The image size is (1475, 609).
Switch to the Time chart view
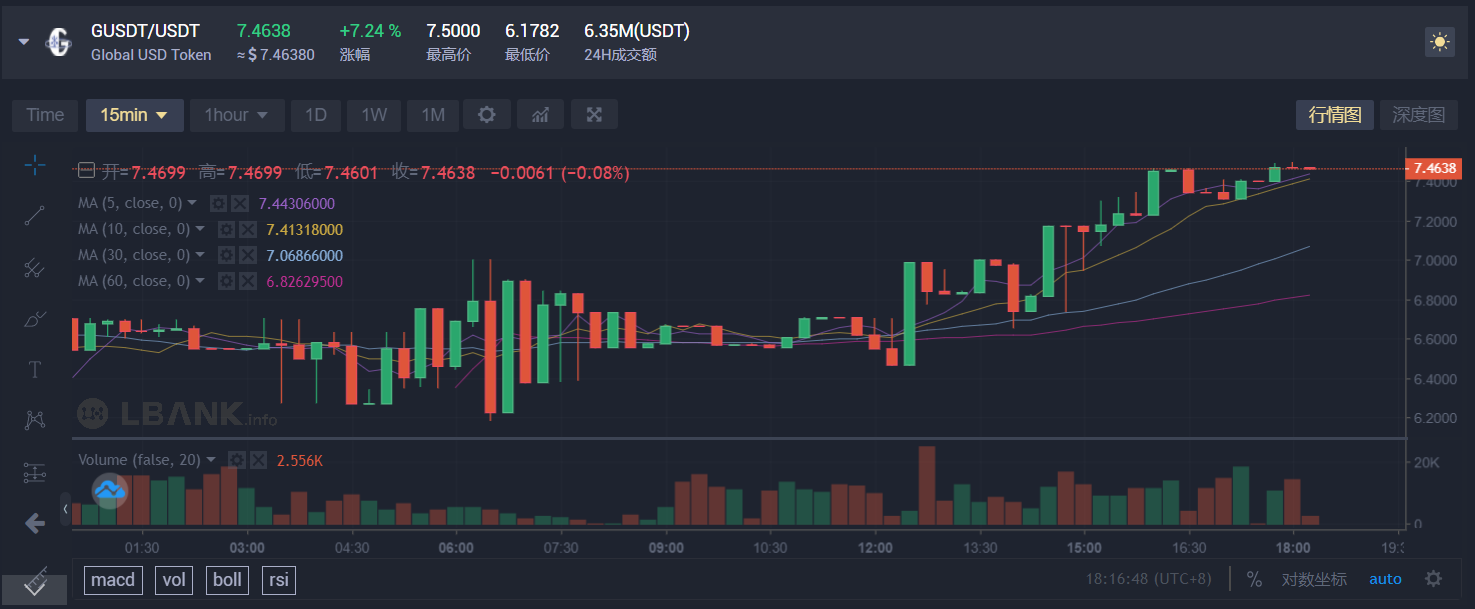[x=45, y=115]
